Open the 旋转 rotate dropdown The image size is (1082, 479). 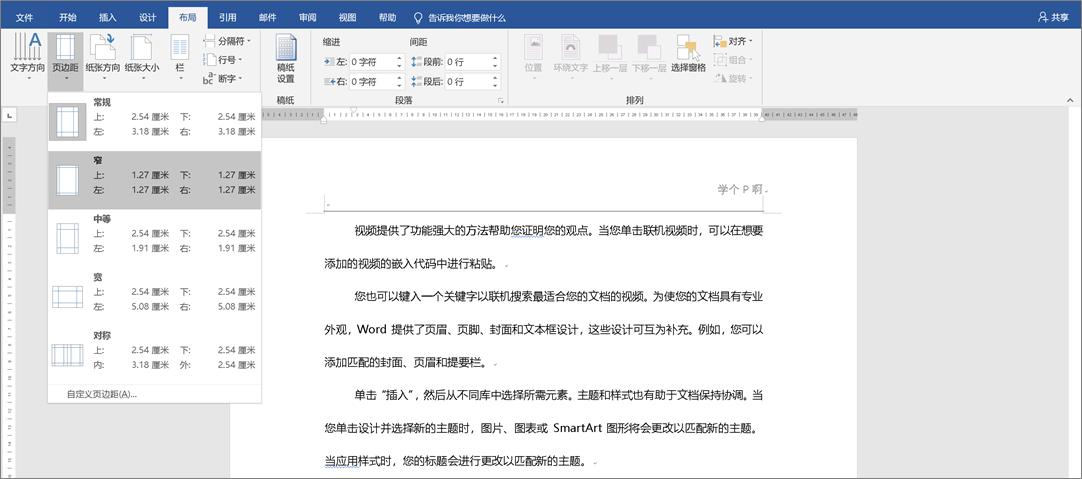tap(734, 79)
